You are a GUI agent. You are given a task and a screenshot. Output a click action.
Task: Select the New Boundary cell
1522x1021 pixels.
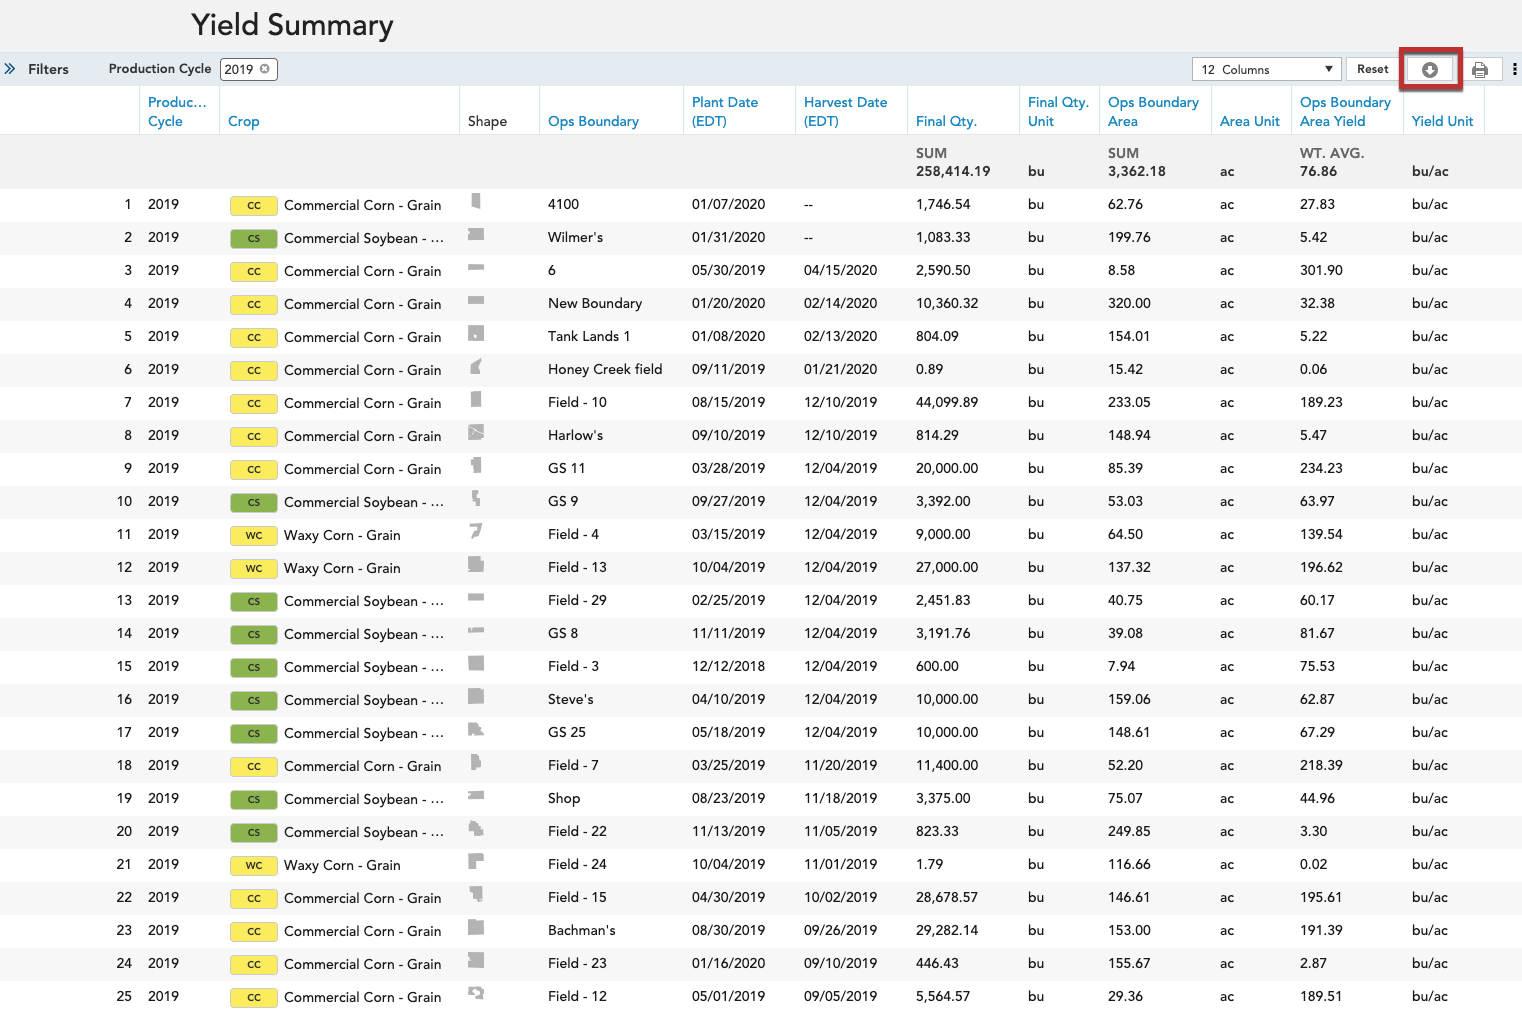595,304
